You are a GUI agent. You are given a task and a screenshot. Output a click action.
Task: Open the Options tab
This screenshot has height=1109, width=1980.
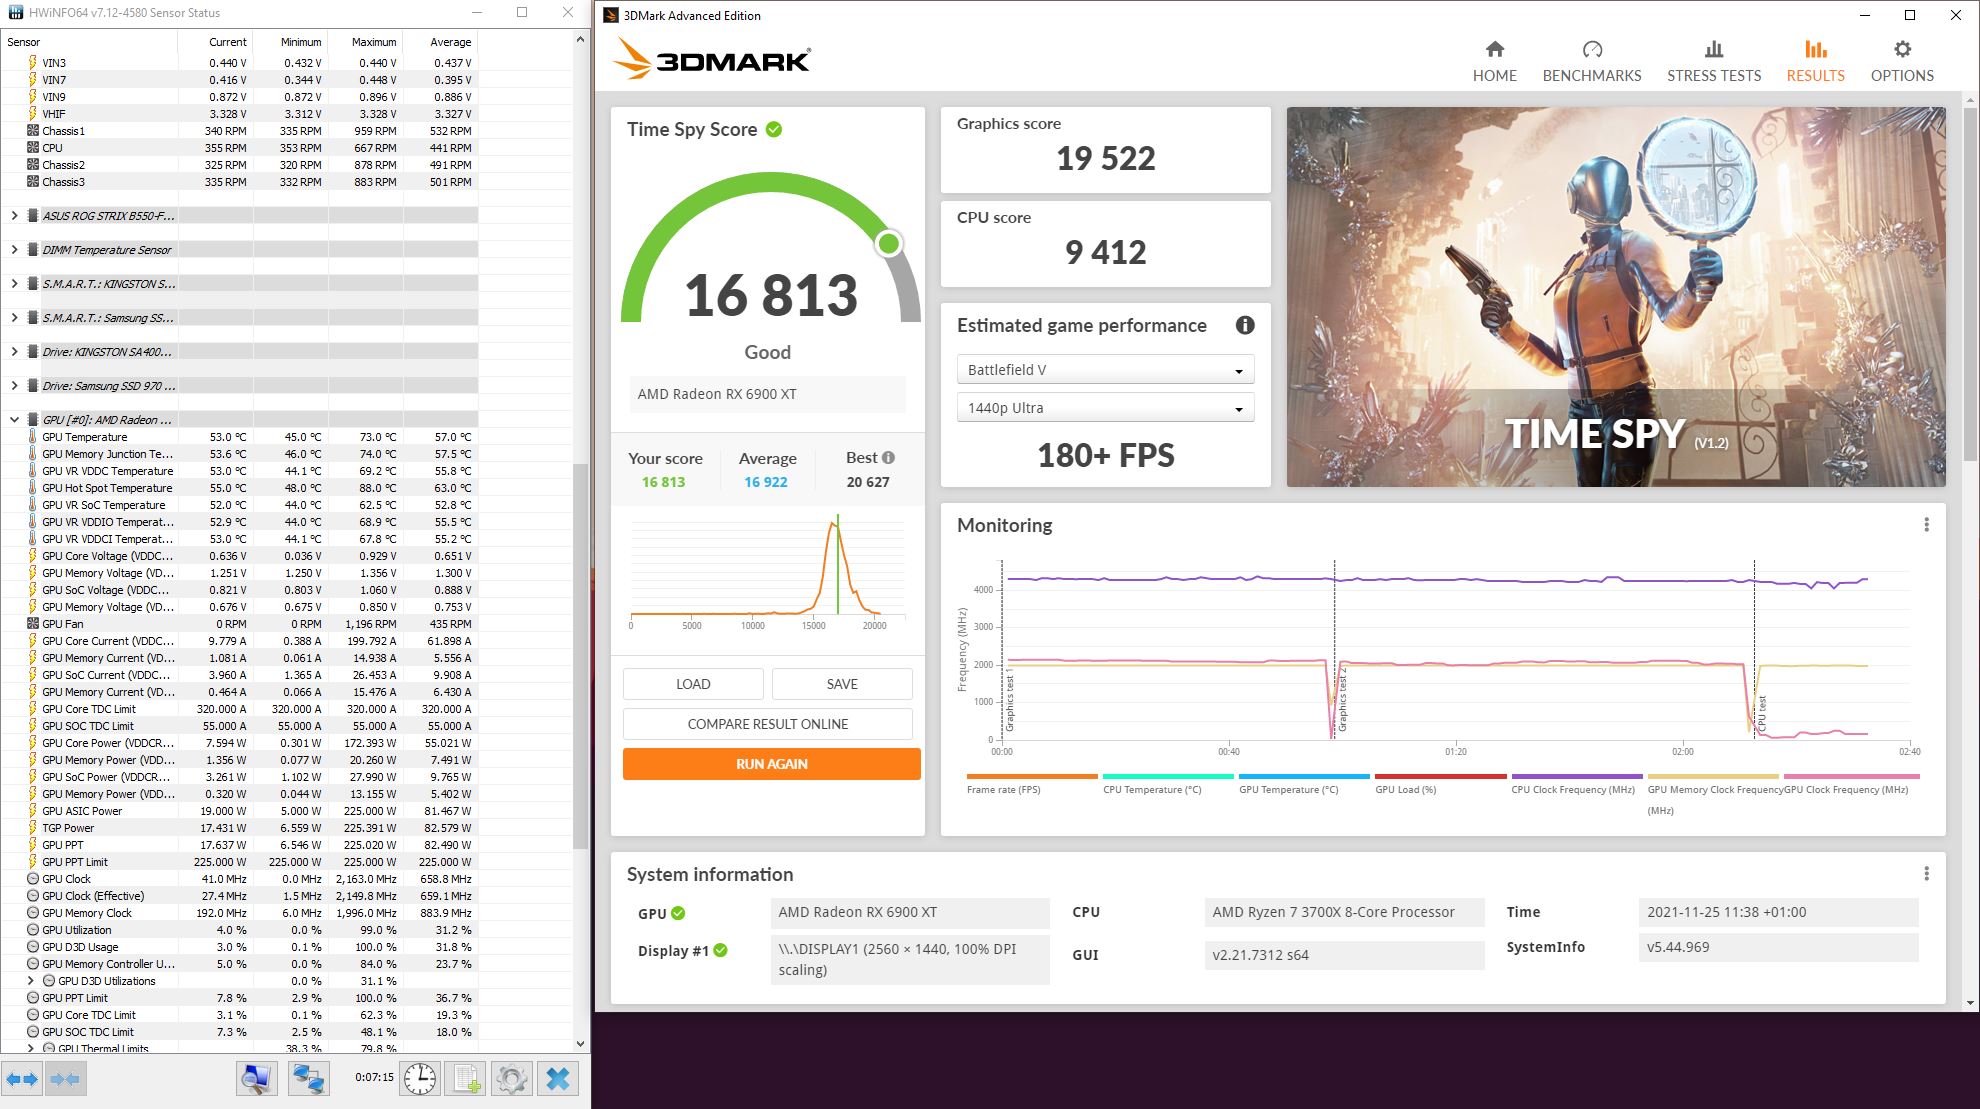(1901, 62)
